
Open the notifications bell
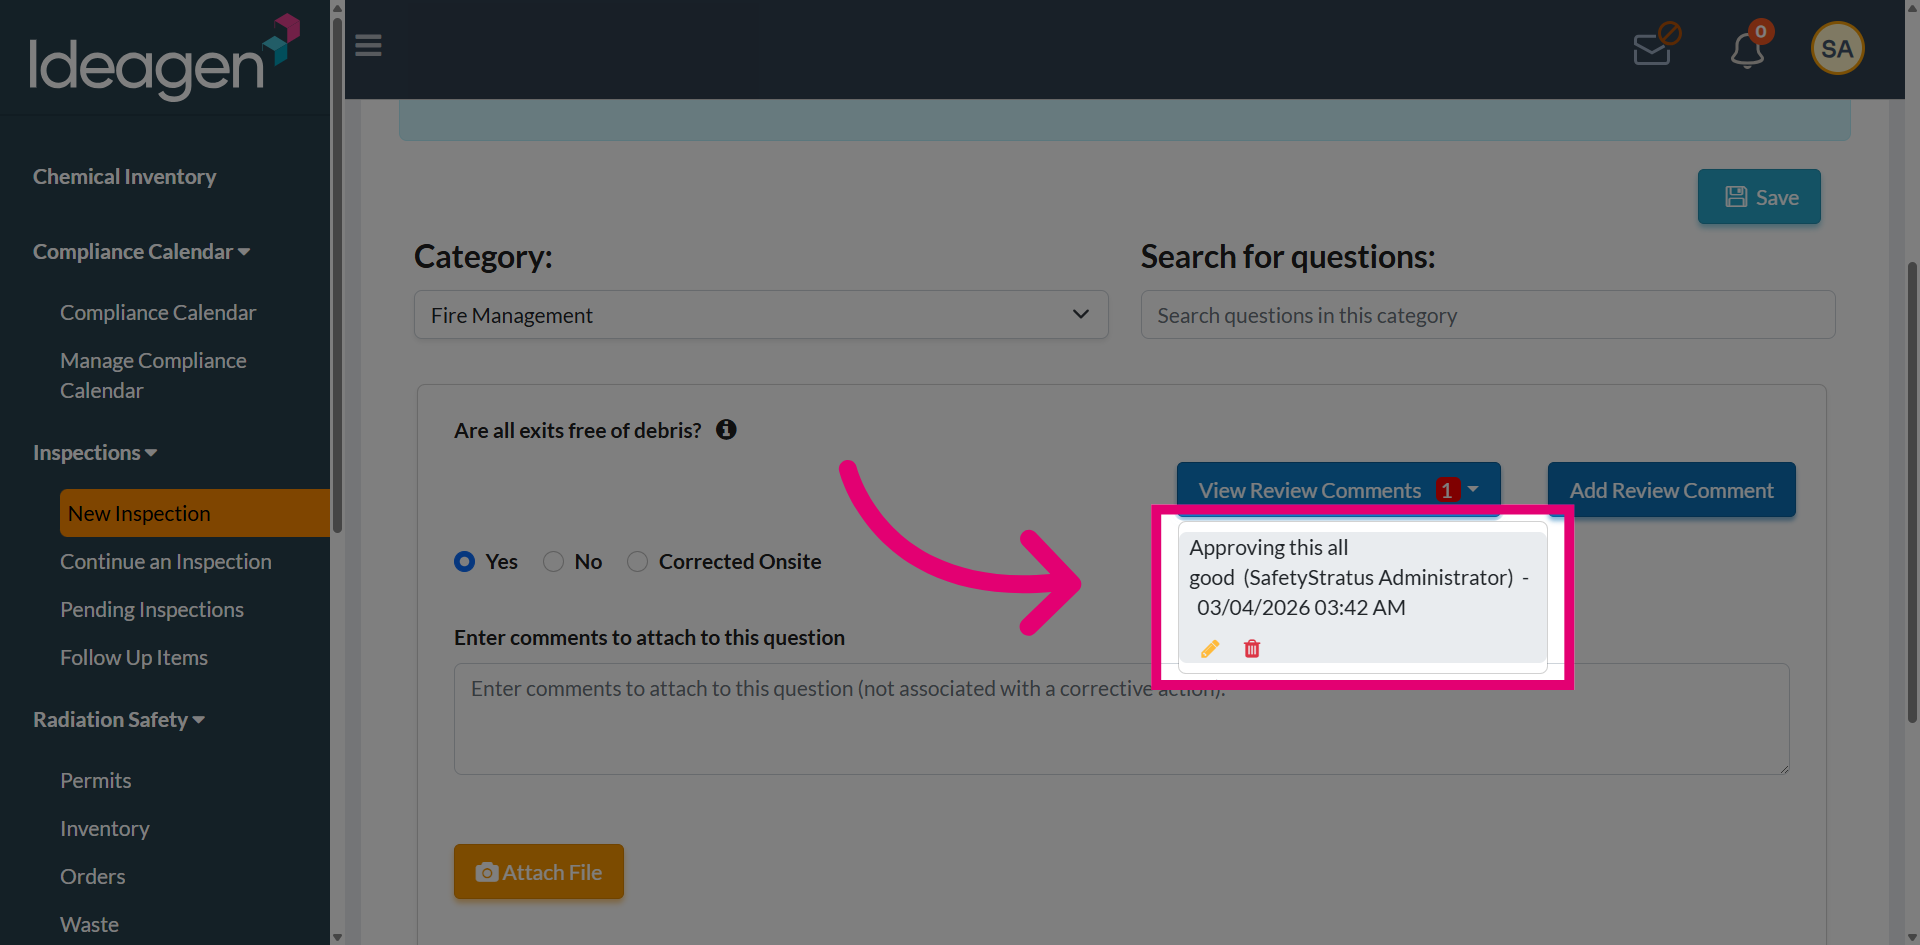click(1748, 49)
